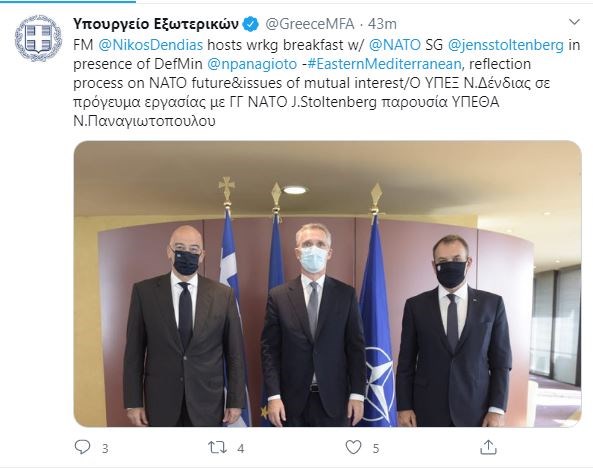
Task: Like the tweet with heart icon
Action: [x=354, y=447]
